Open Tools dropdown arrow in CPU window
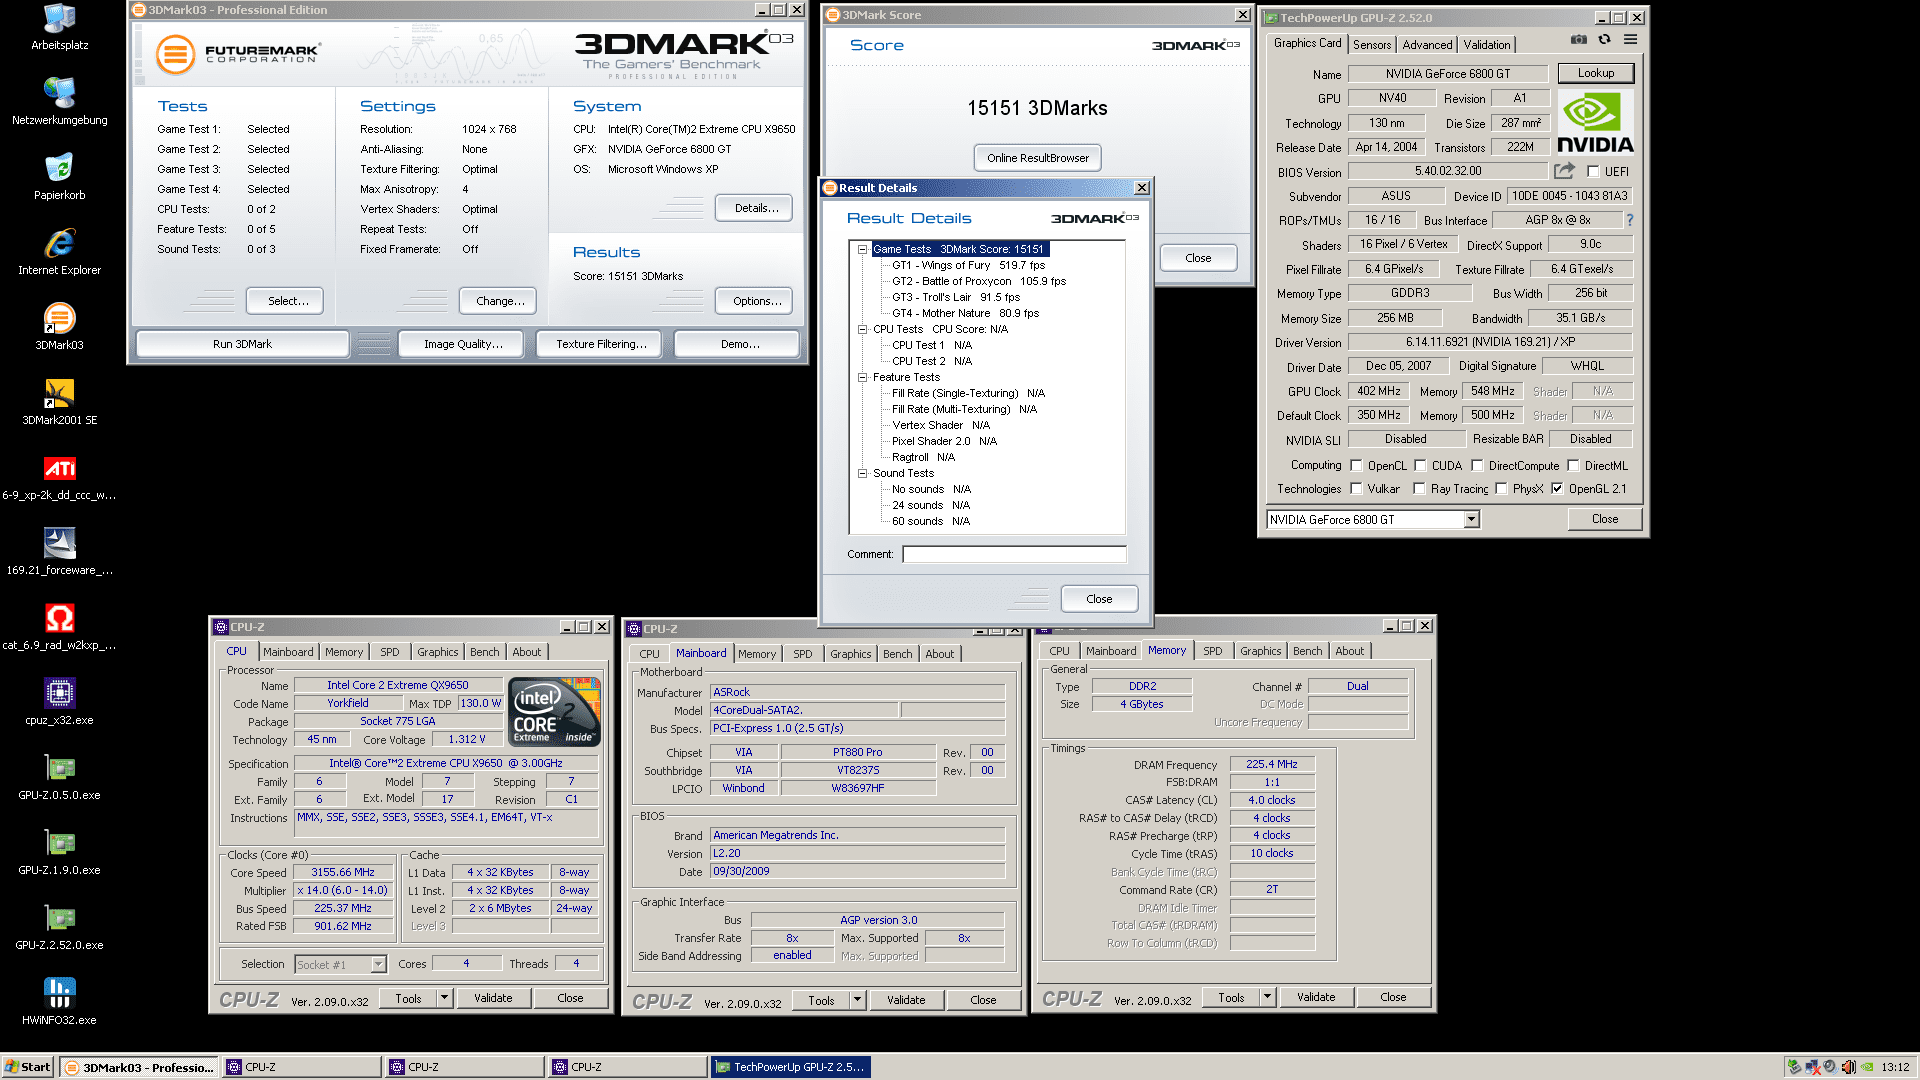 444,997
